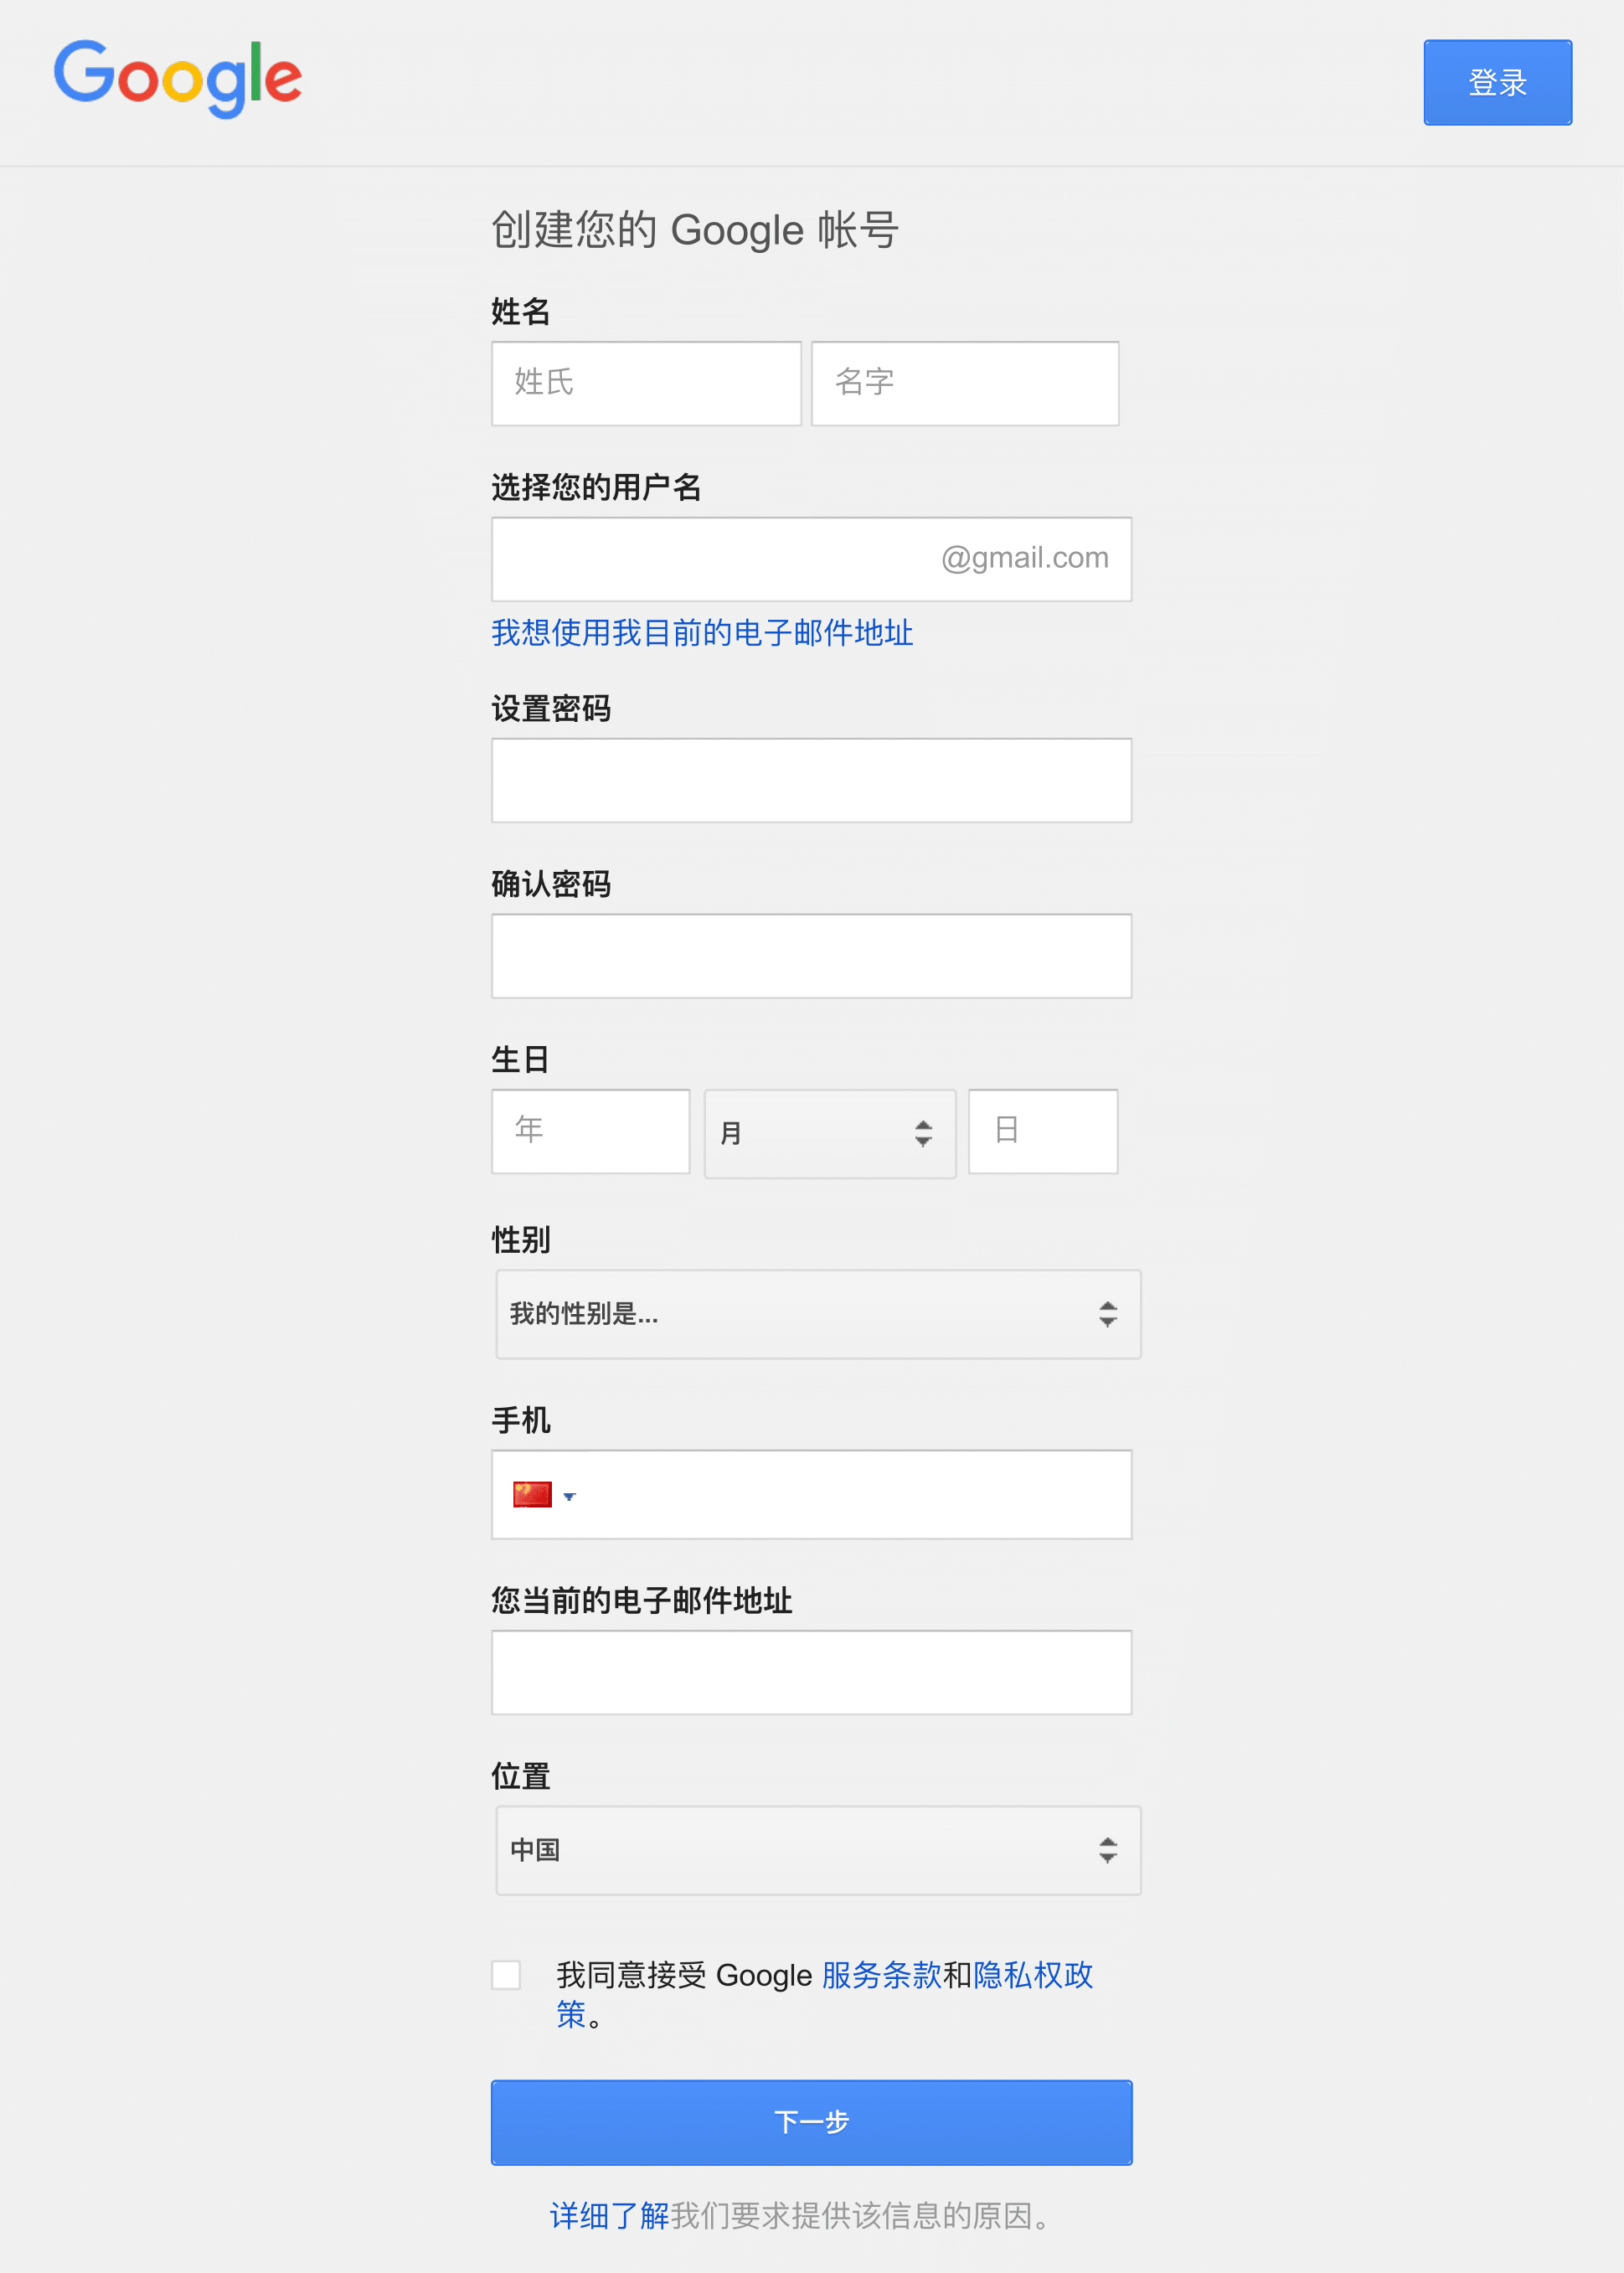Image resolution: width=1624 pixels, height=2273 pixels.
Task: Click the 确认密码 confirm password field
Action: [x=811, y=956]
